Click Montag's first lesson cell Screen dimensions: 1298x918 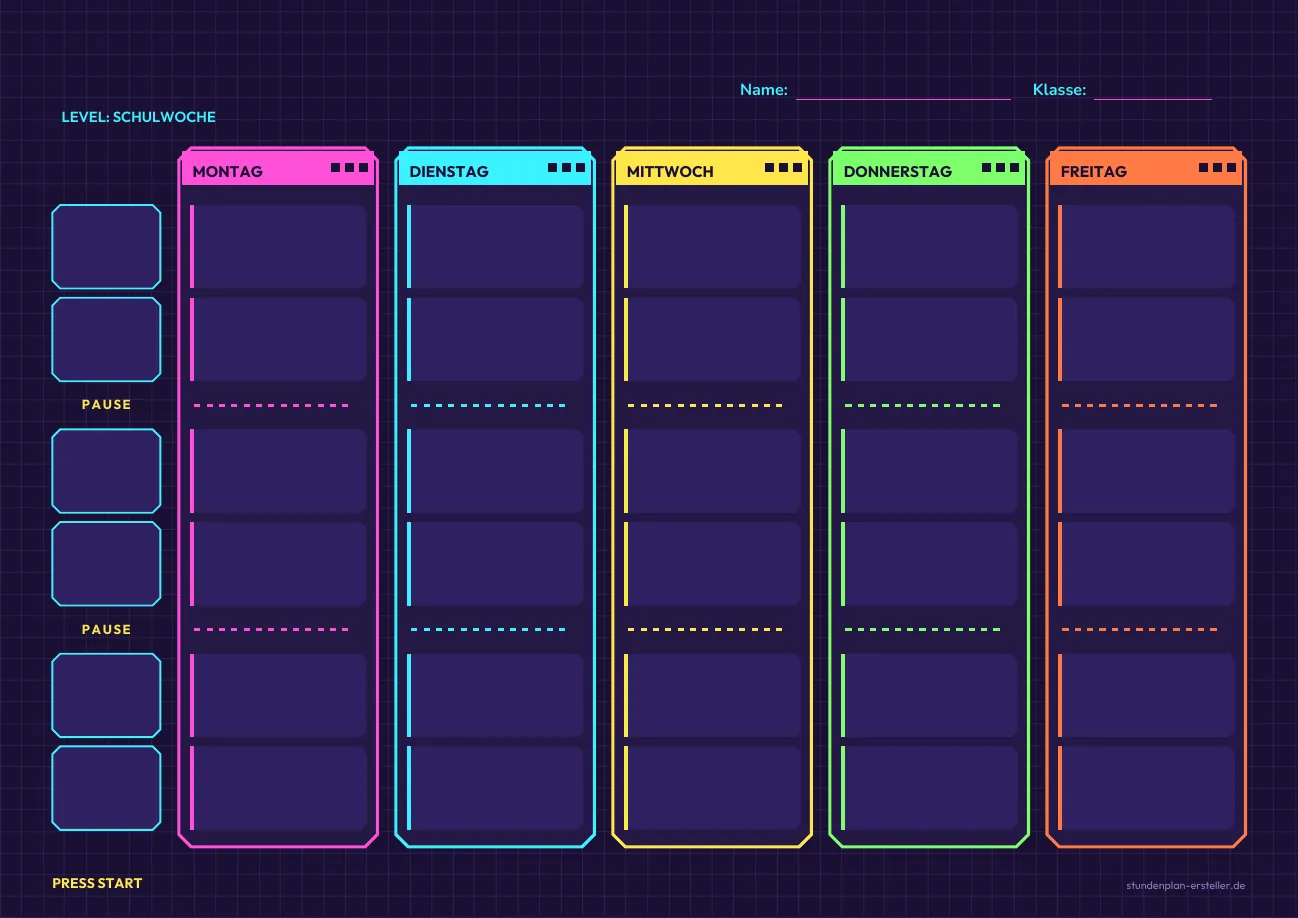click(x=278, y=247)
